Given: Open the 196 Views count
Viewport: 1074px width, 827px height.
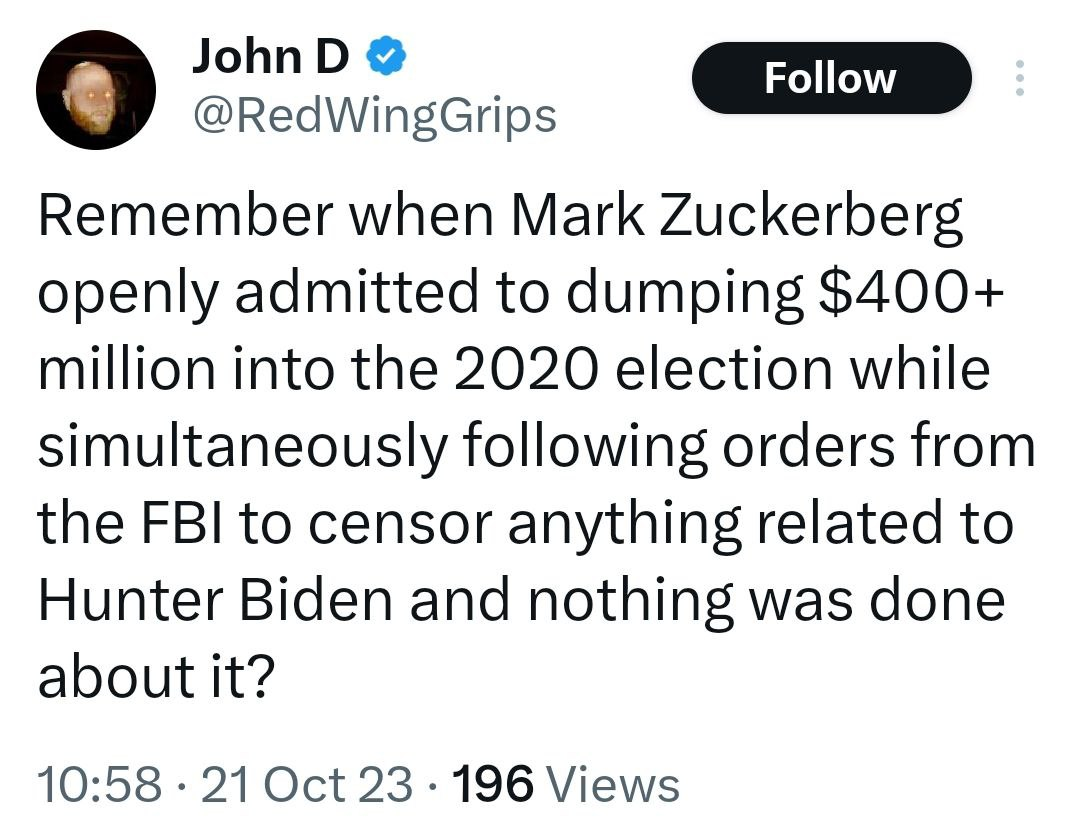Looking at the screenshot, I should 492,784.
